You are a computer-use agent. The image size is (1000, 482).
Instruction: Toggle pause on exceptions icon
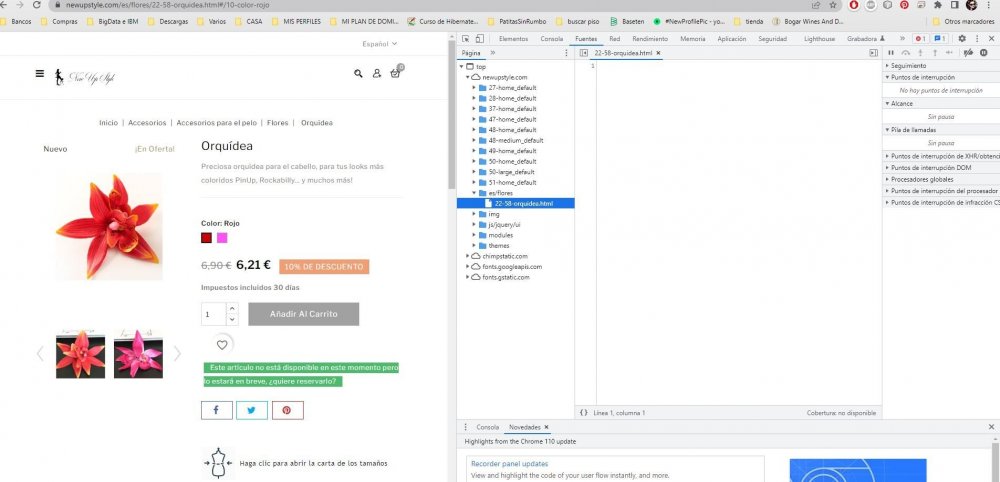click(983, 53)
